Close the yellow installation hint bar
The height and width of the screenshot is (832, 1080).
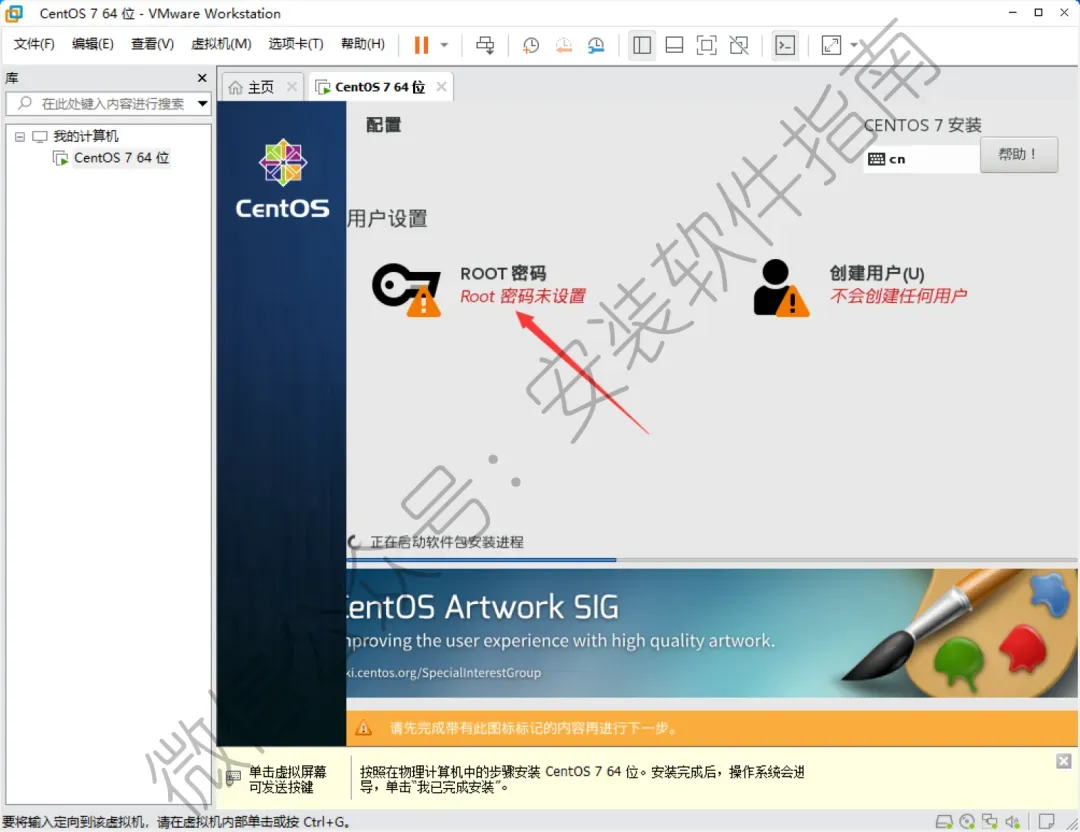coord(1063,761)
